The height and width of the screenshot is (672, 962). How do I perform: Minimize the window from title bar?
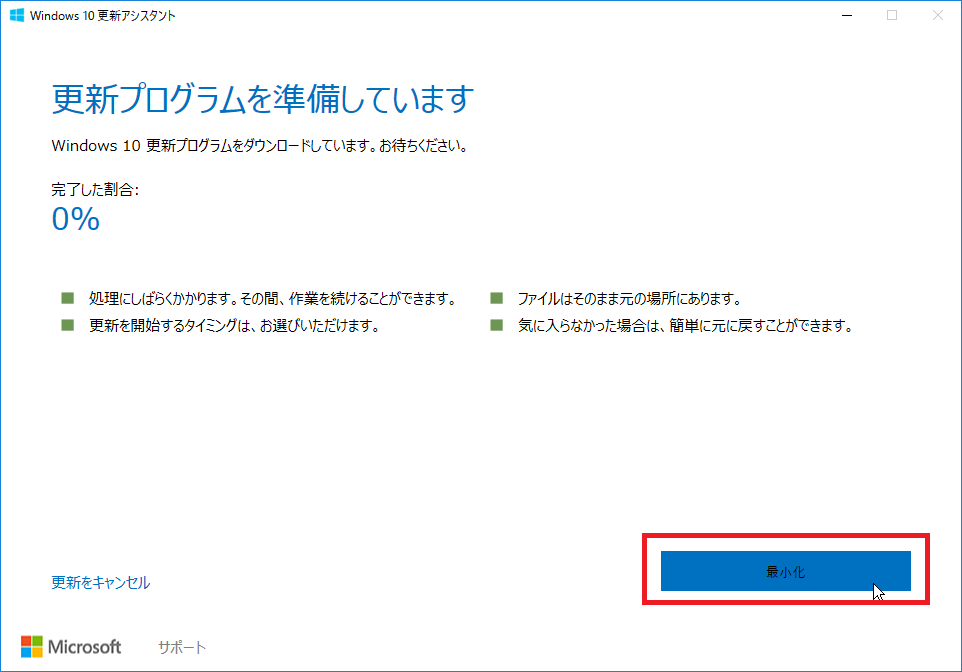[847, 15]
